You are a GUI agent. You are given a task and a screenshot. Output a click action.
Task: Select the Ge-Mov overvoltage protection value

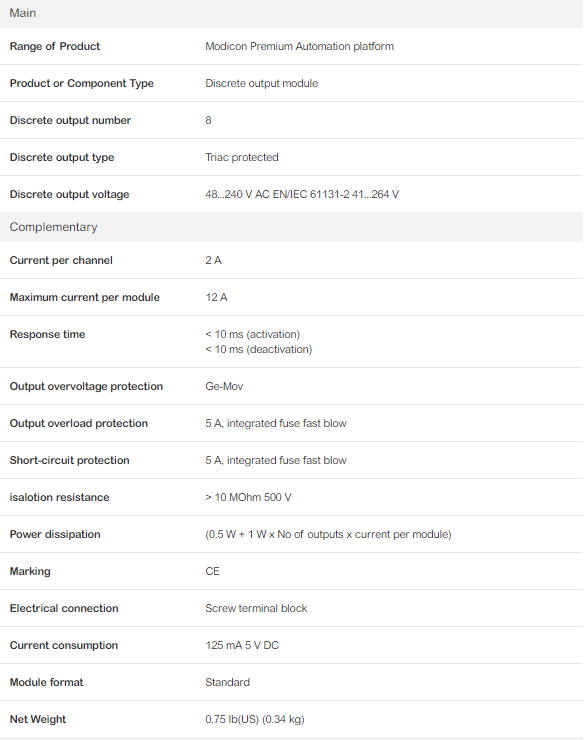click(x=224, y=387)
